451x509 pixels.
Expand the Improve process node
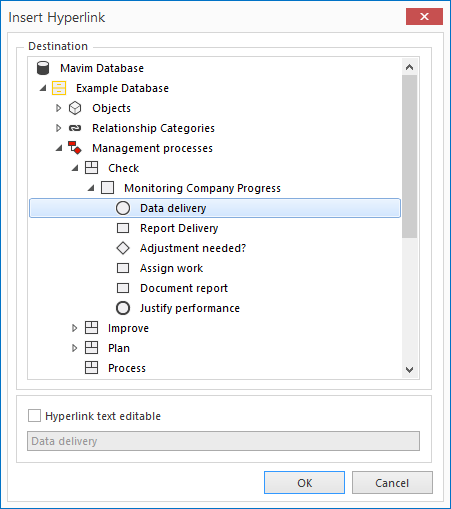pyautogui.click(x=75, y=328)
